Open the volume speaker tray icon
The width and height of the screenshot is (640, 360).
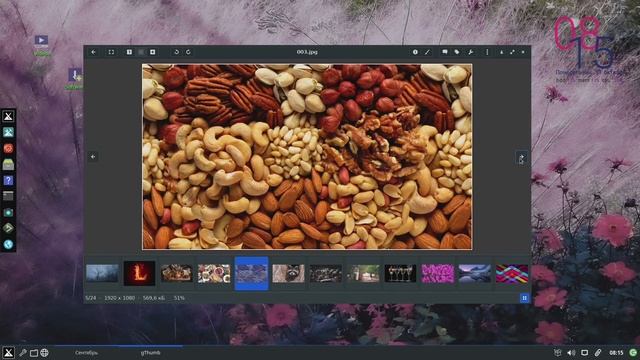coord(571,353)
